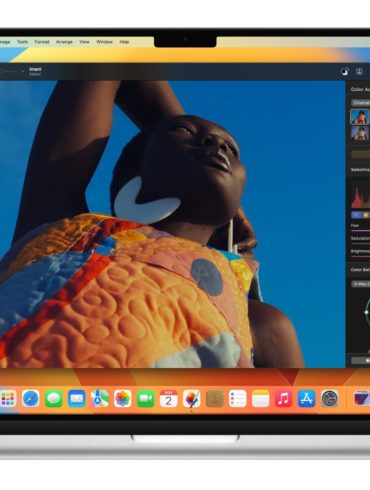Open the Window menu

104,42
